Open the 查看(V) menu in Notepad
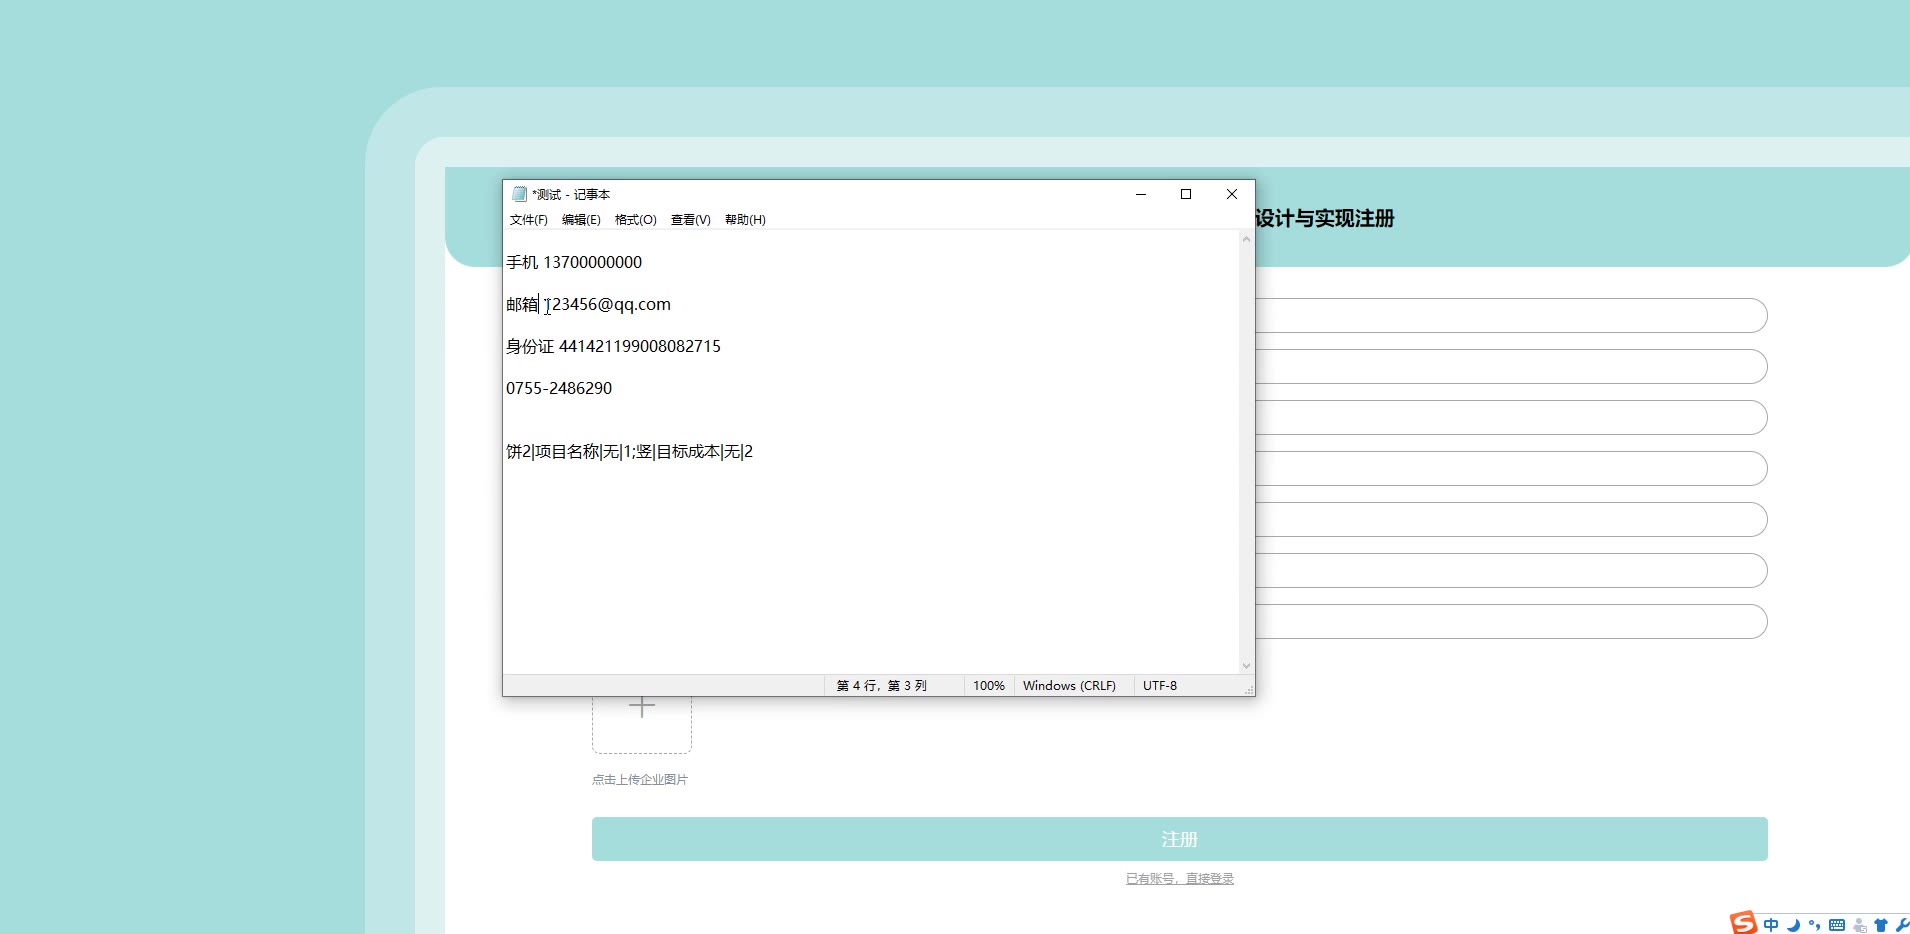Screen dimensions: 1910x934 coord(691,220)
